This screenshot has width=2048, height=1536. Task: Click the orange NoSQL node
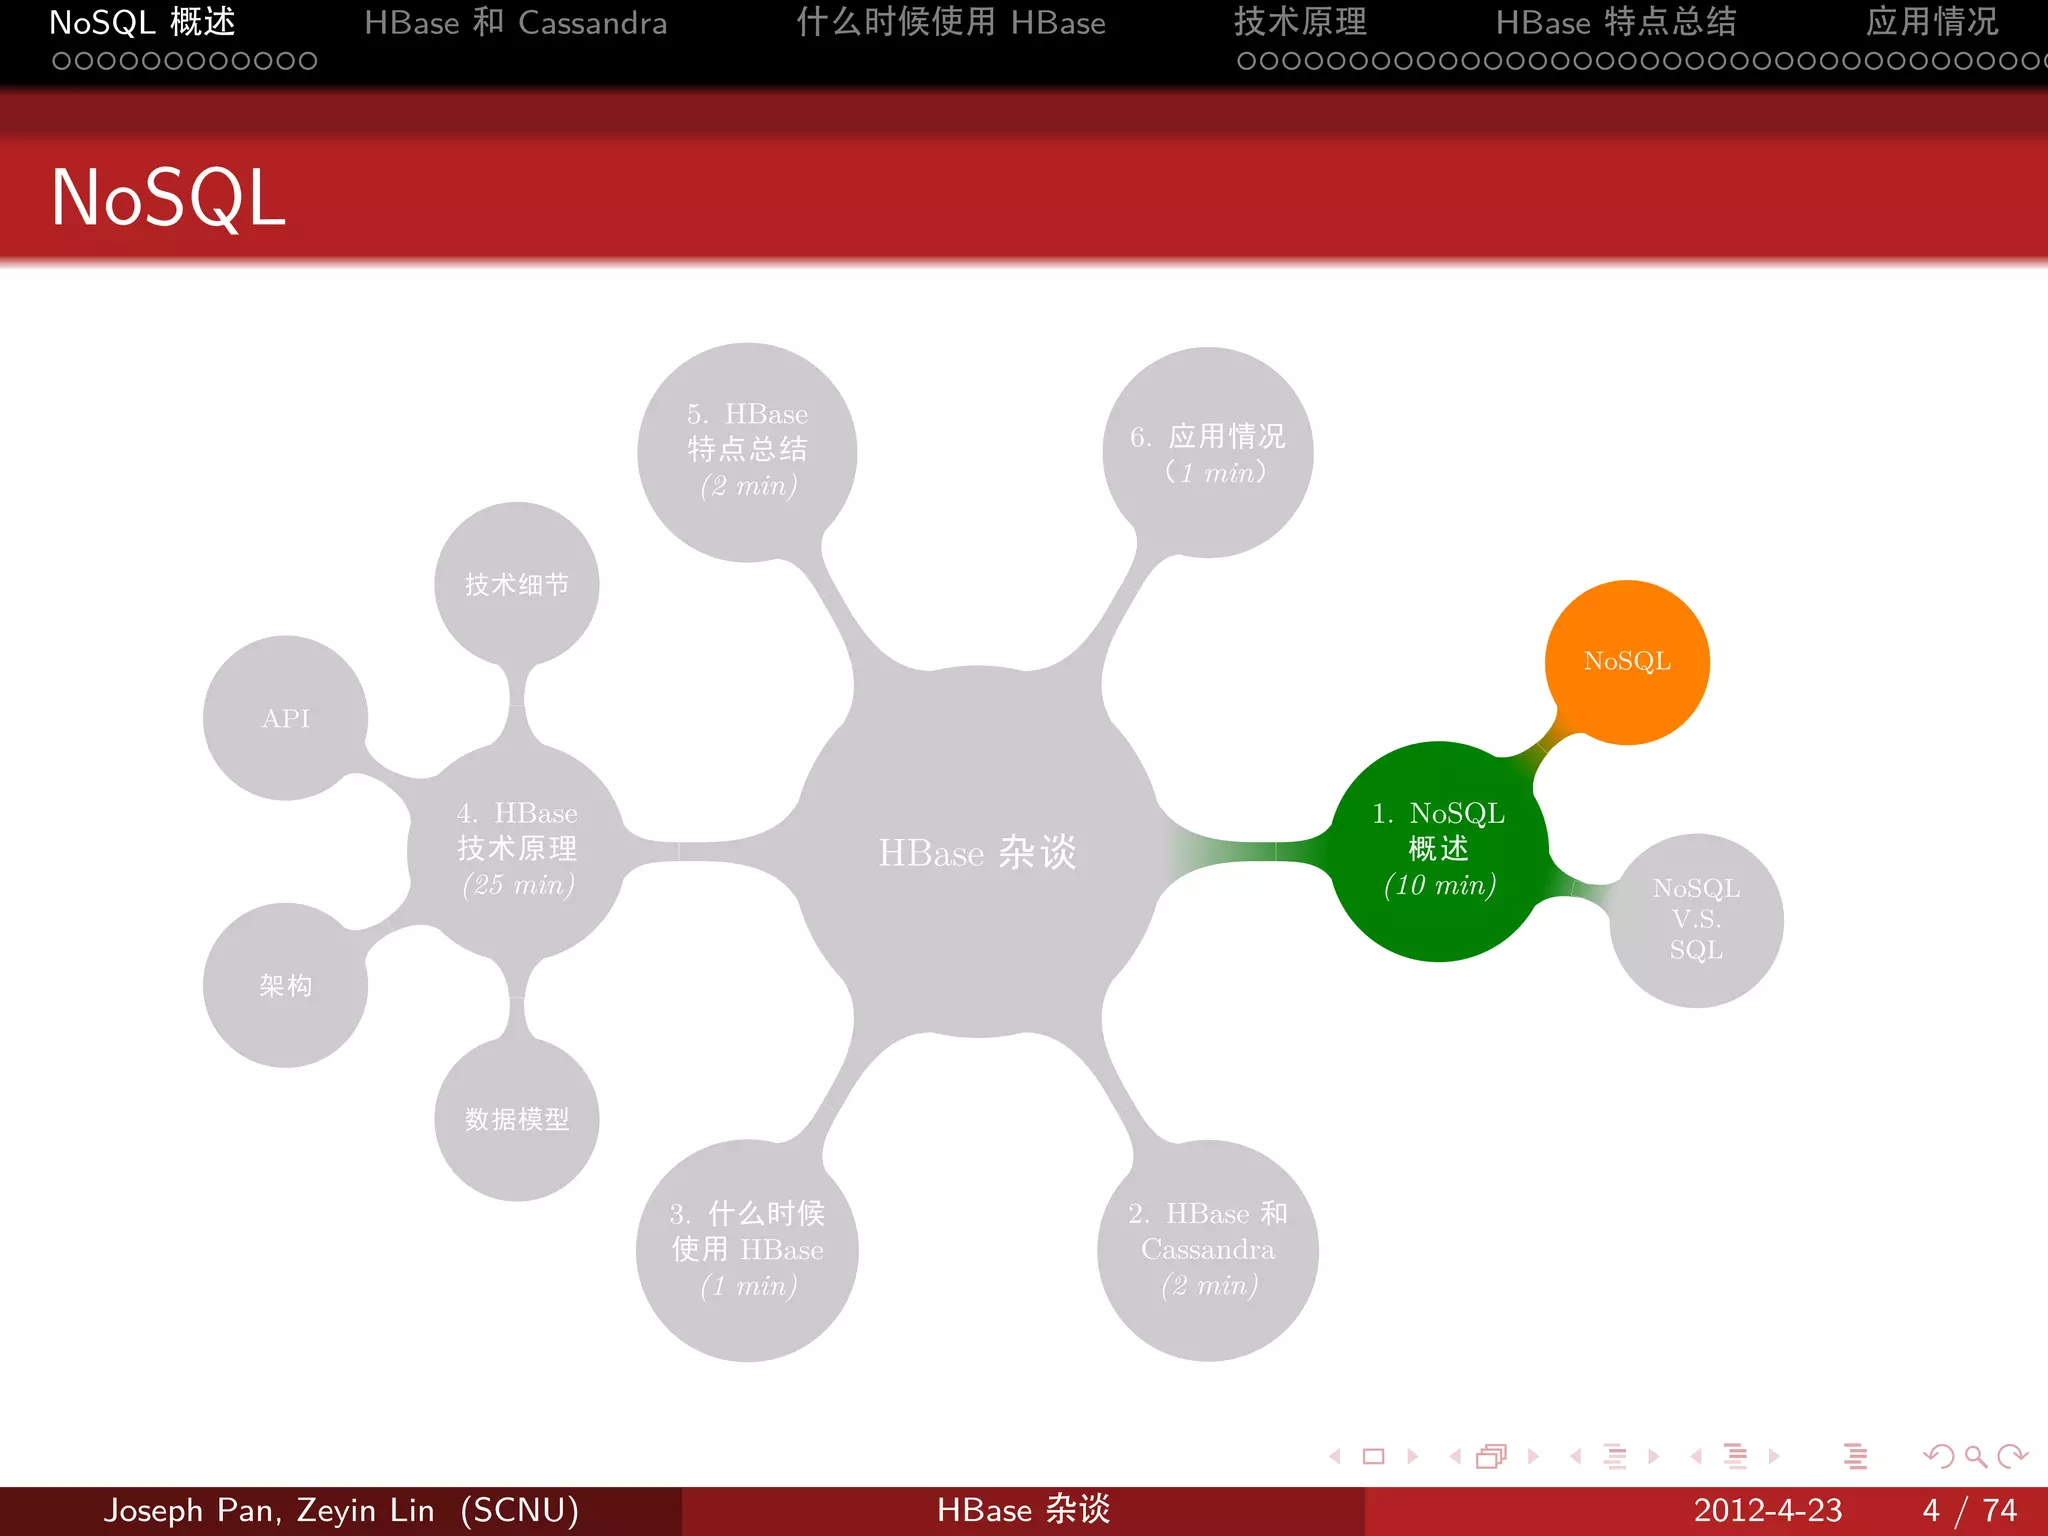pos(1627,662)
